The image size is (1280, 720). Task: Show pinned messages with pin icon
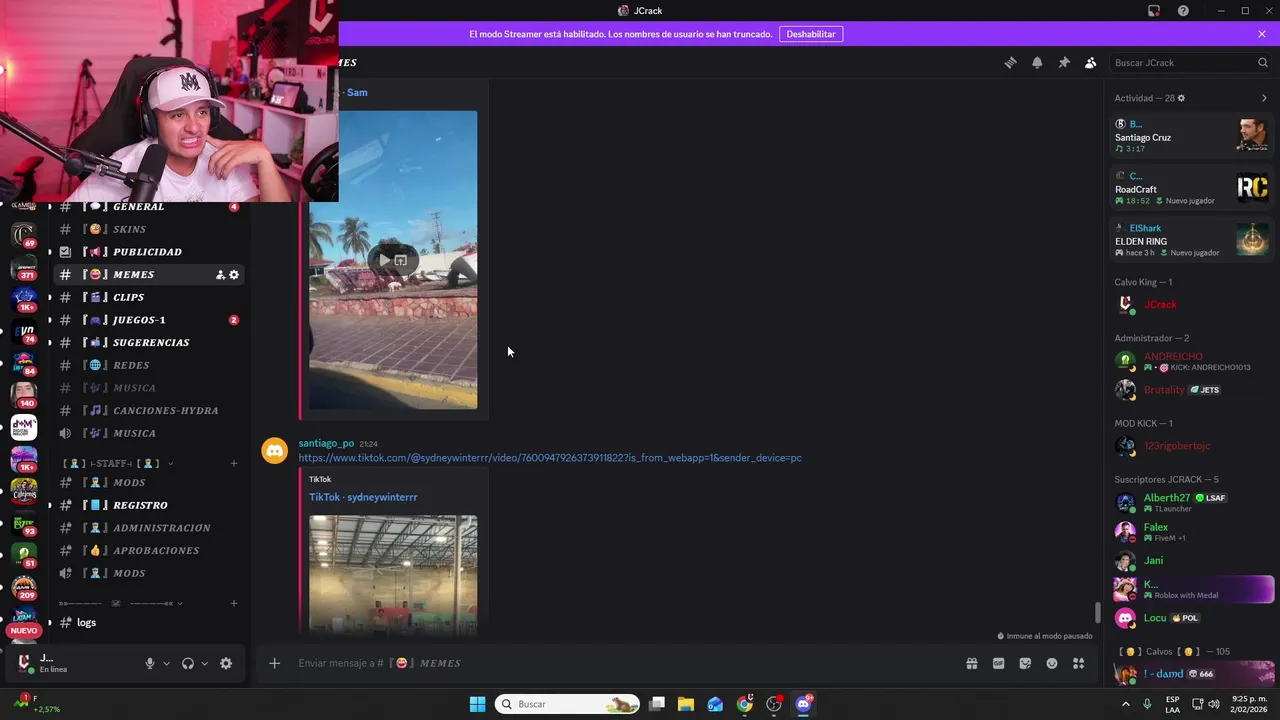click(1064, 62)
